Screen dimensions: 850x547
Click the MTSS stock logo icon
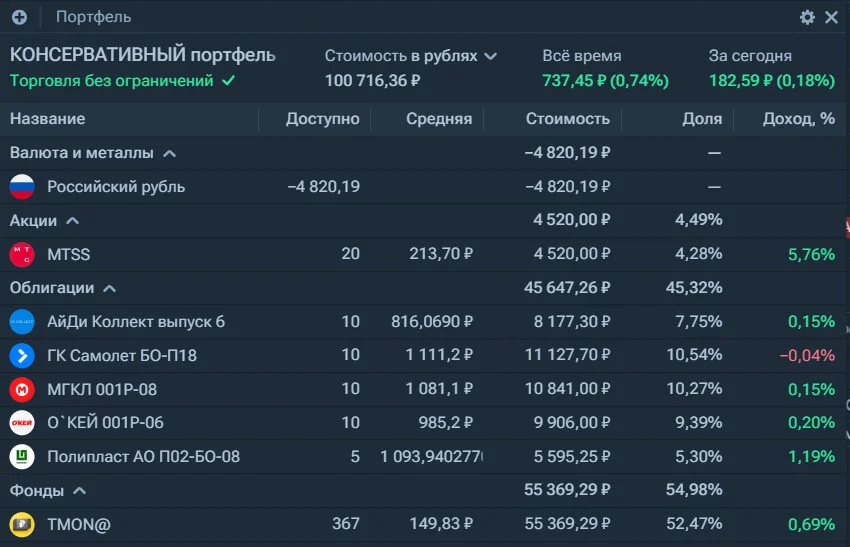tap(22, 254)
